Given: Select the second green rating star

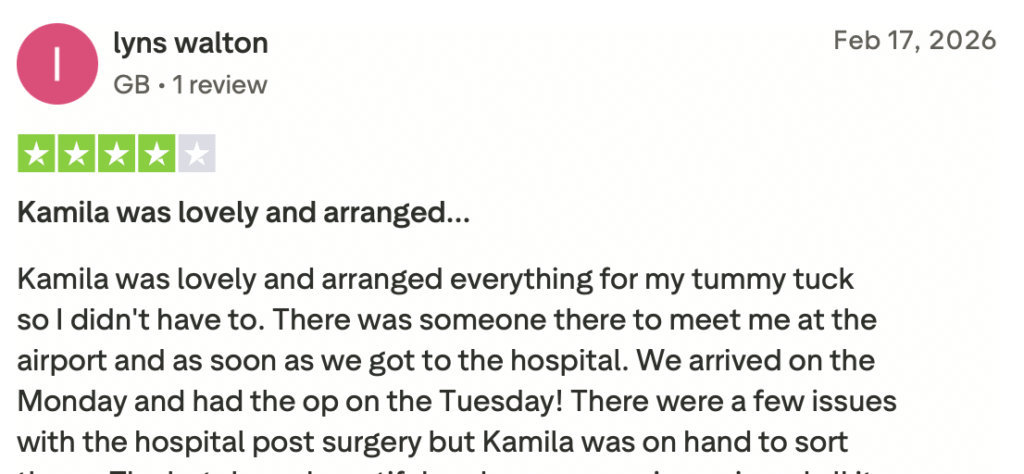Looking at the screenshot, I should click(77, 154).
